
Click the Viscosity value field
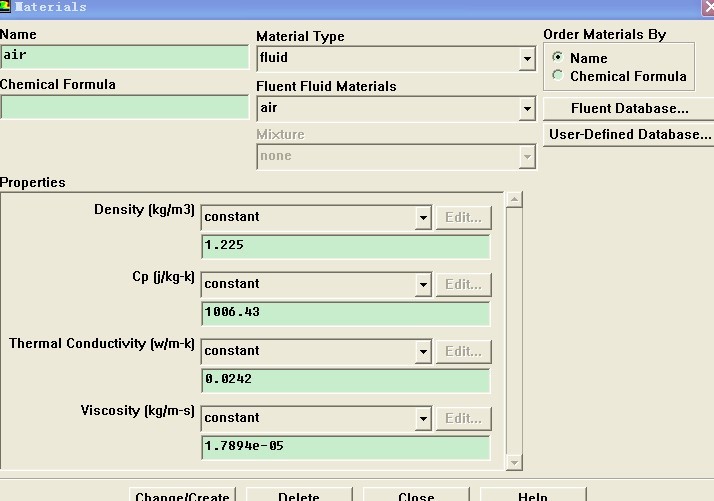pyautogui.click(x=345, y=447)
